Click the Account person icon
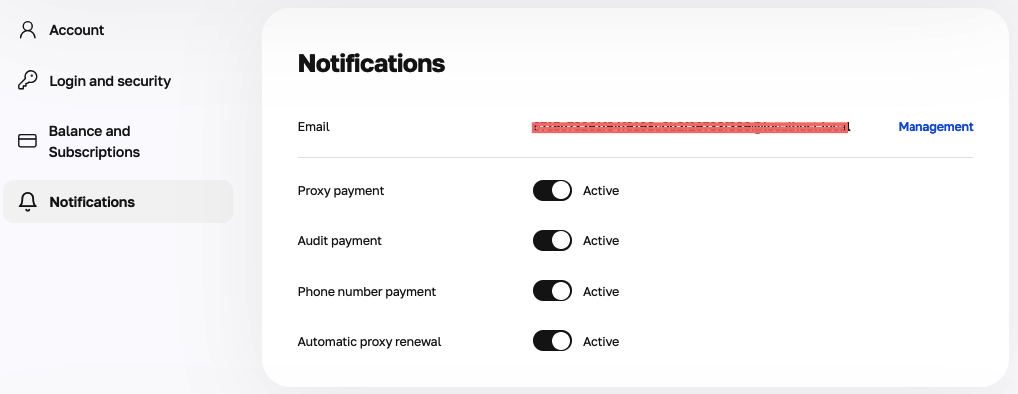 [x=27, y=30]
